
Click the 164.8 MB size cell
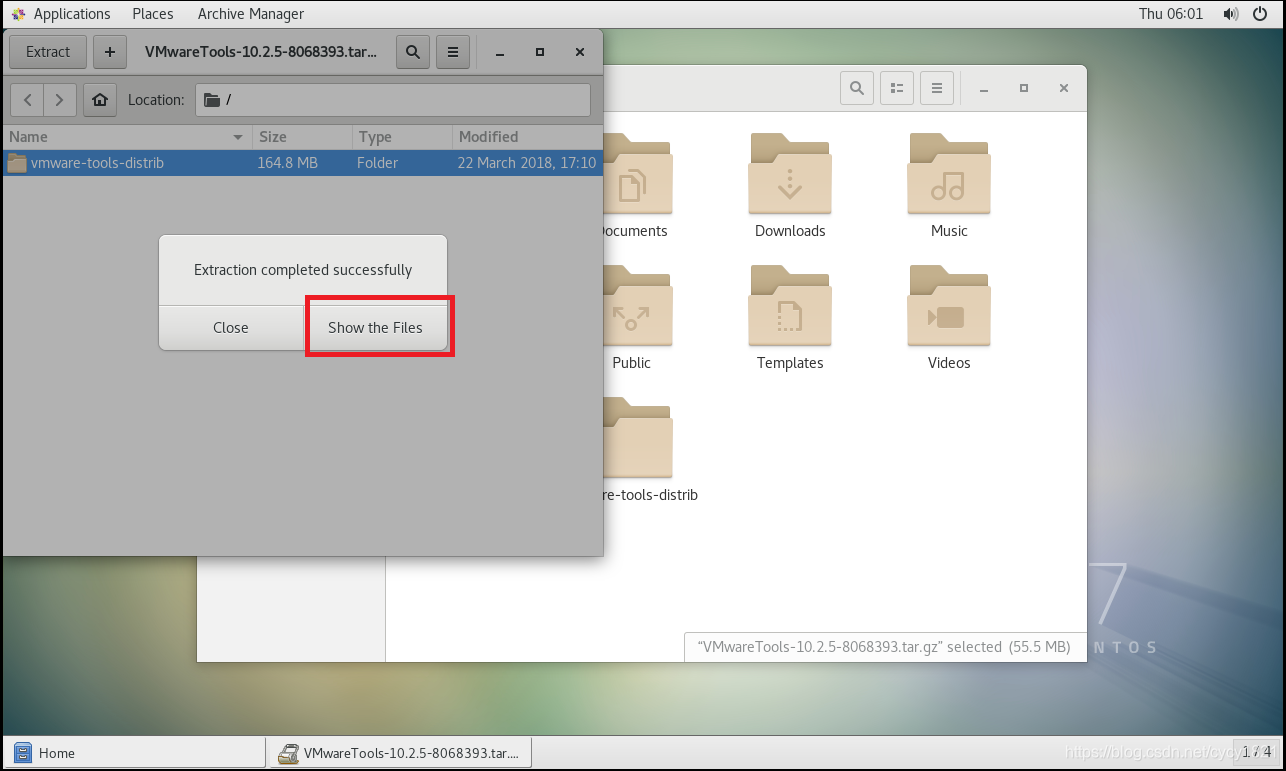click(288, 163)
